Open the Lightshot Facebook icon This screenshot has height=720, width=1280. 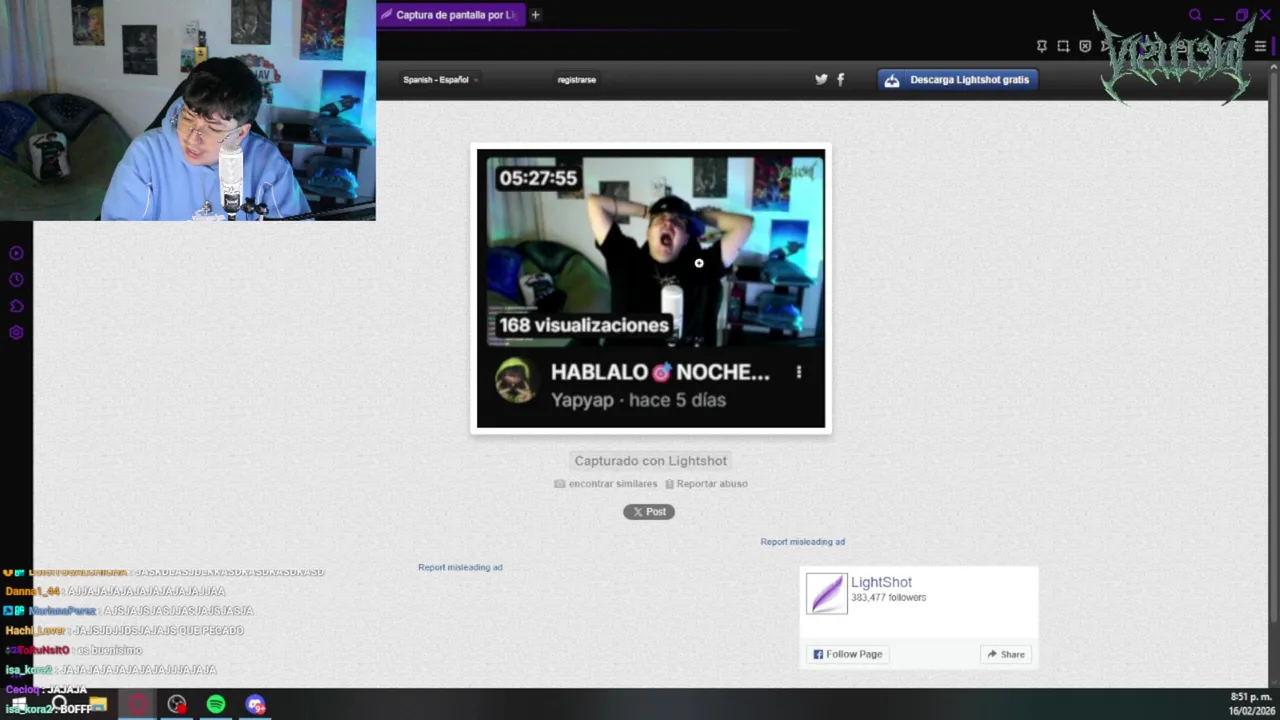840,80
